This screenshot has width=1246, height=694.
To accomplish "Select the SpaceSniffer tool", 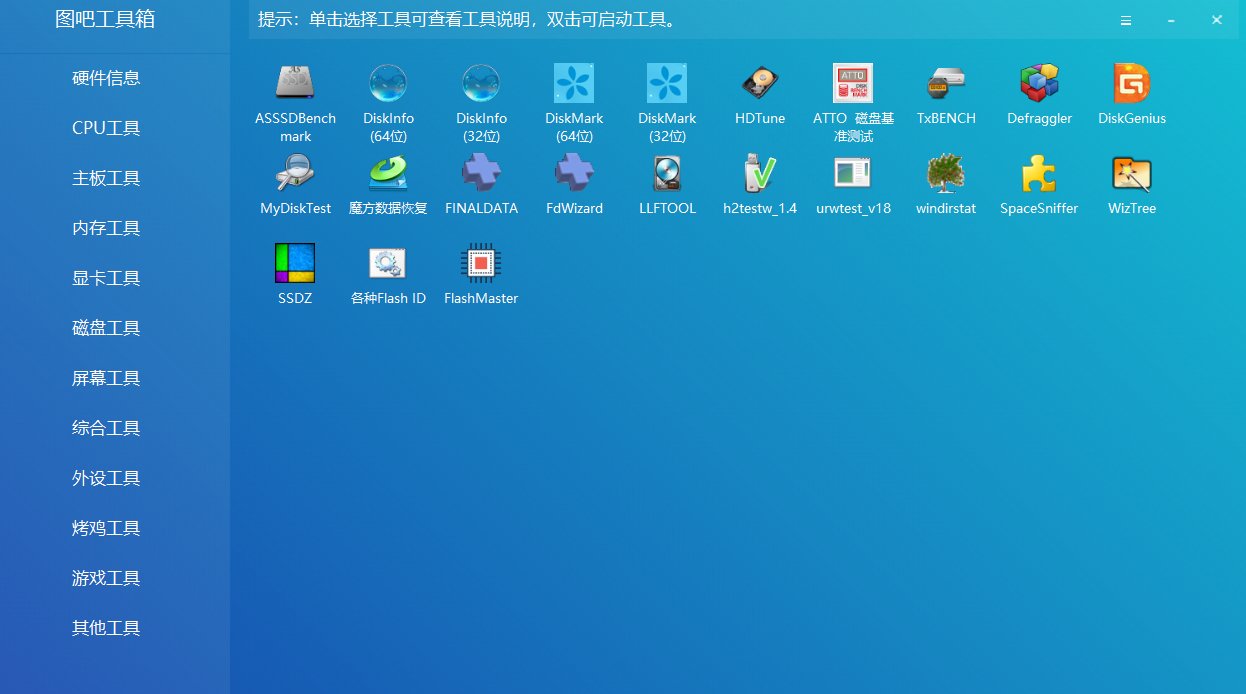I will coord(1039,173).
